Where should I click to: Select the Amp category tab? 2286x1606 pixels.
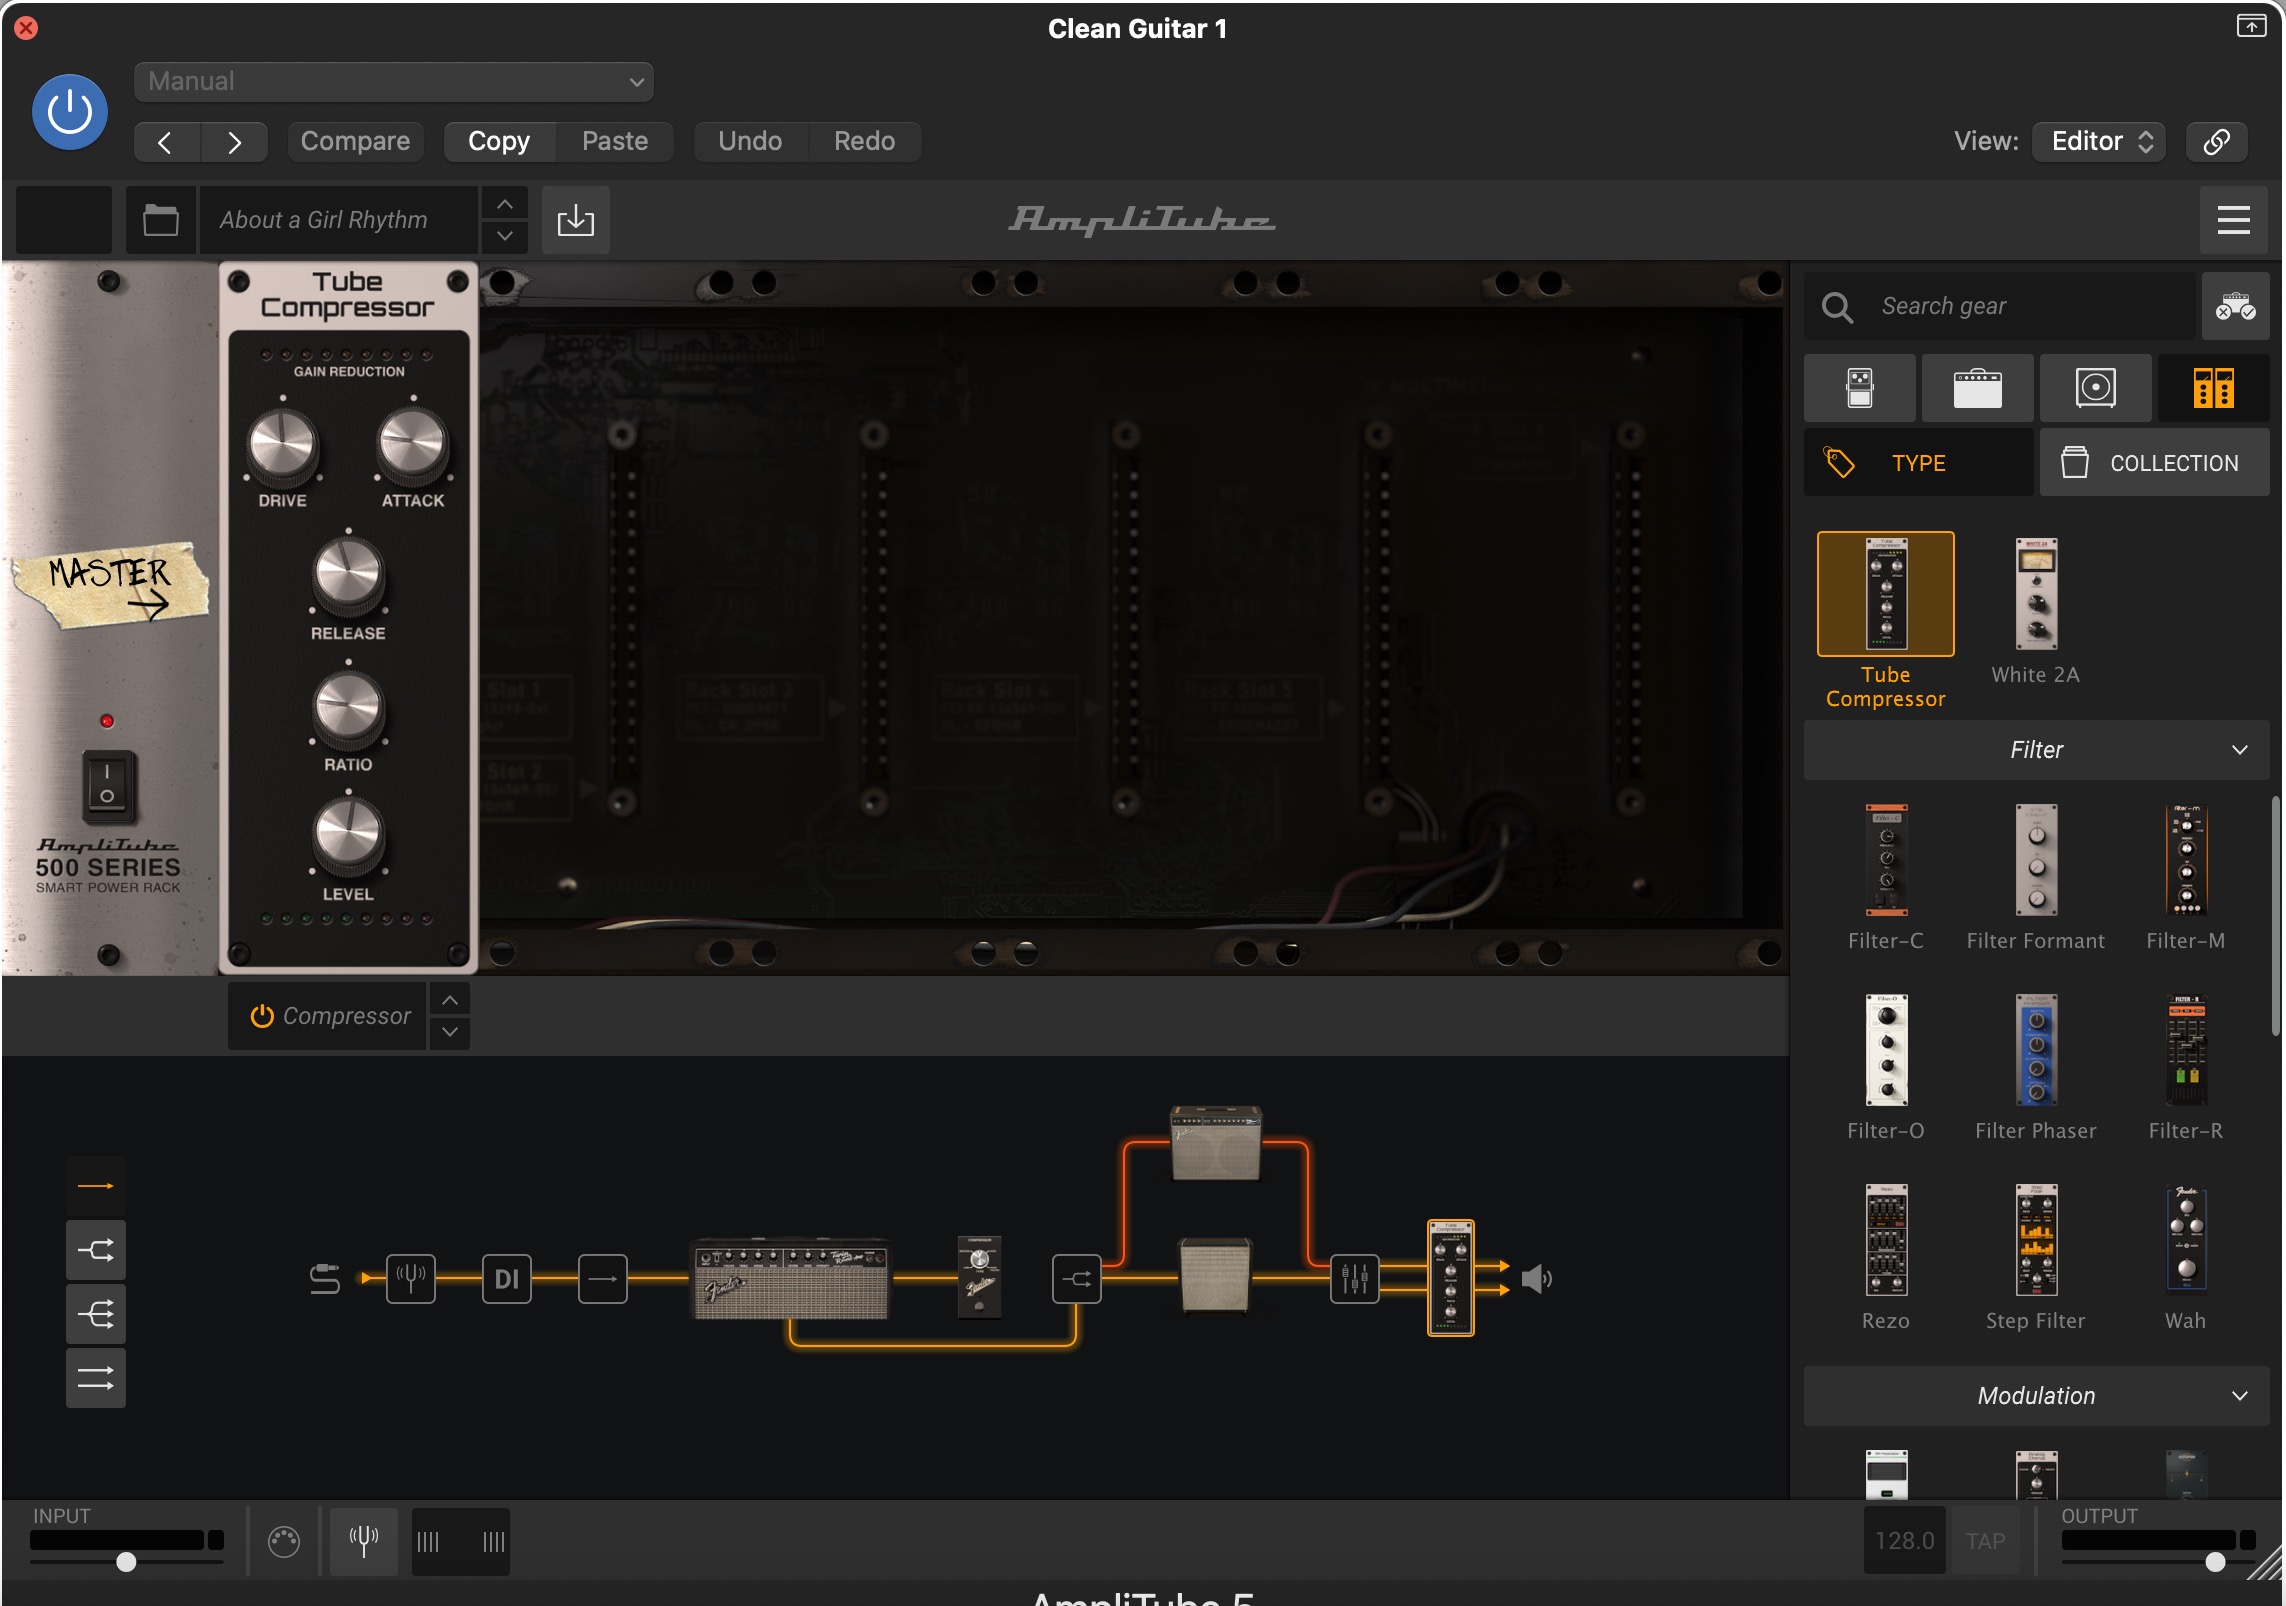[1977, 388]
